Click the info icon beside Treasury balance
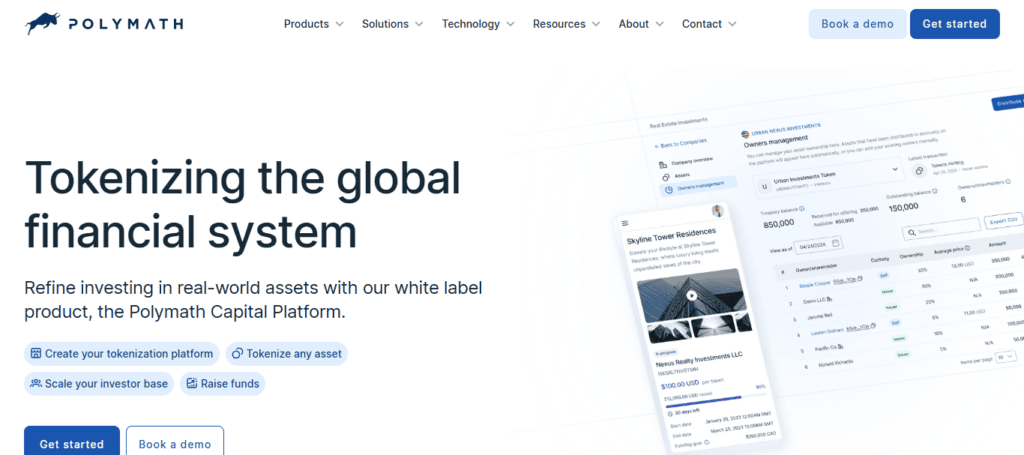 [801, 209]
